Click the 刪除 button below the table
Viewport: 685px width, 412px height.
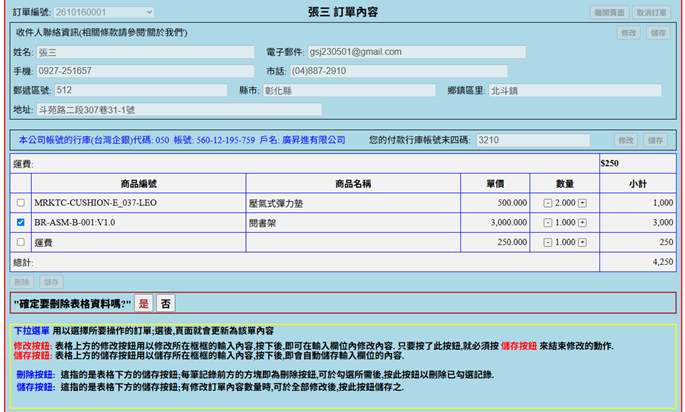(21, 282)
